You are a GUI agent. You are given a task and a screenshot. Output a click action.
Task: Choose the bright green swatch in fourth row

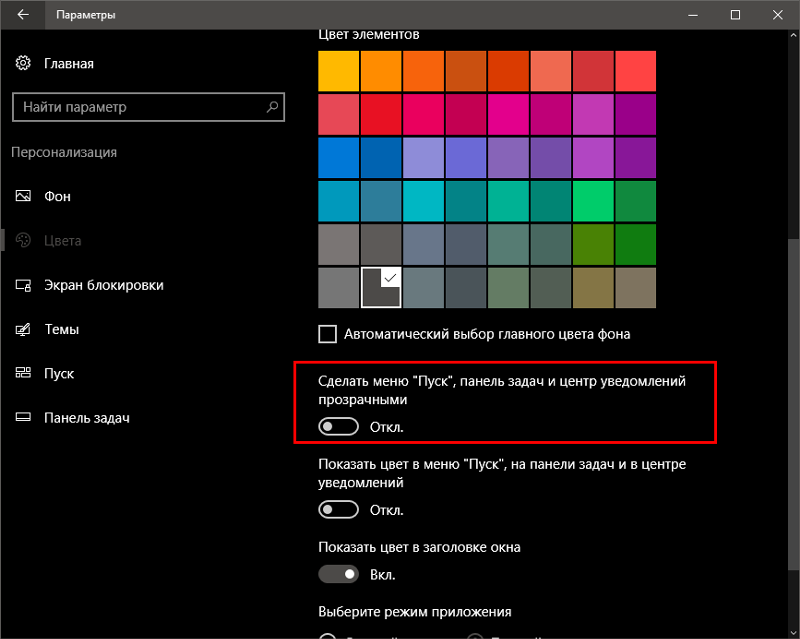click(593, 201)
